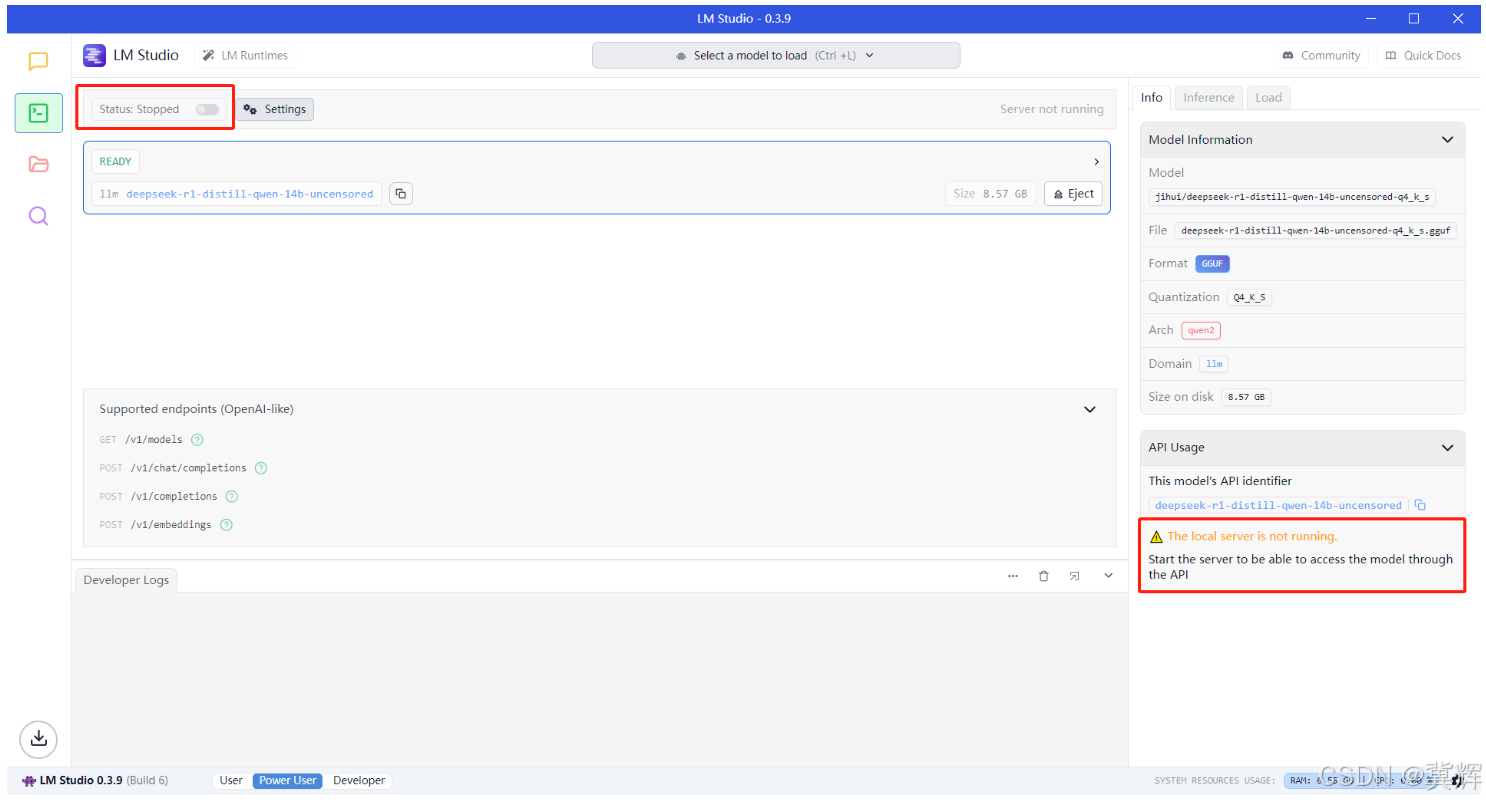
Task: Collapse the Model Information section
Action: [x=1447, y=140]
